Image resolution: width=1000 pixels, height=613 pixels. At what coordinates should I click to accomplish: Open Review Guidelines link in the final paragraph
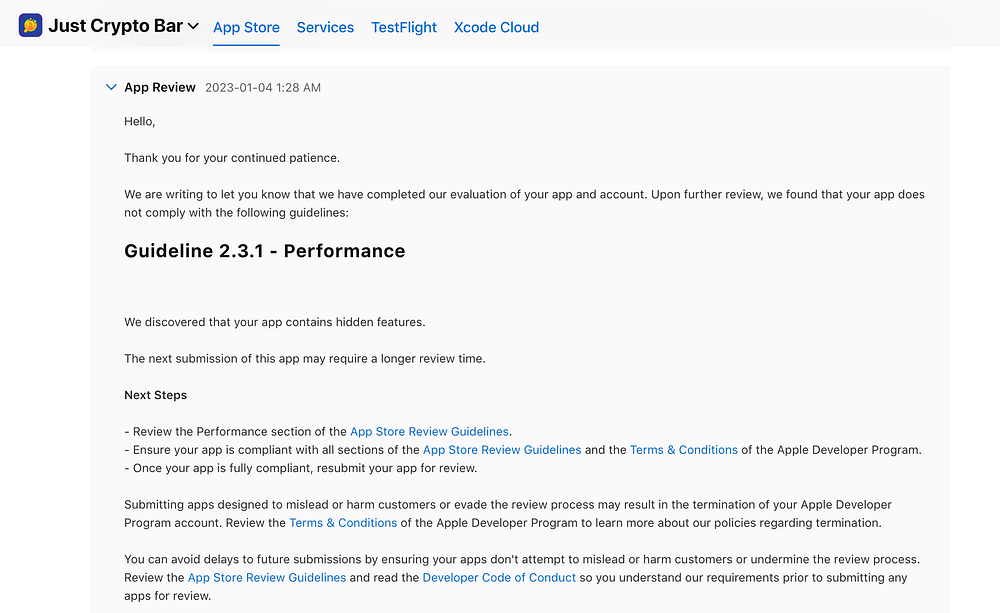267,578
